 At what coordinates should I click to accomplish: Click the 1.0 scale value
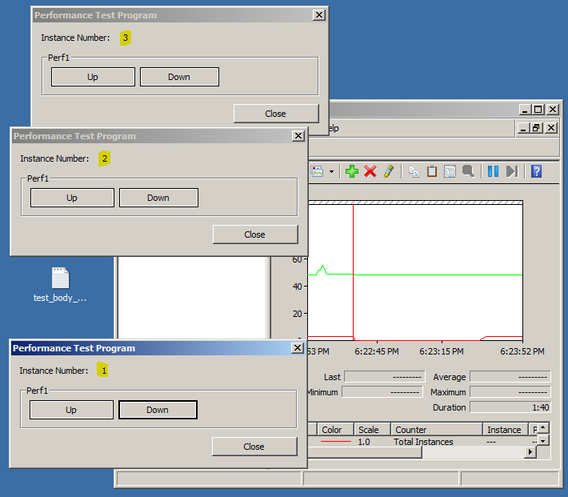pyautogui.click(x=364, y=442)
